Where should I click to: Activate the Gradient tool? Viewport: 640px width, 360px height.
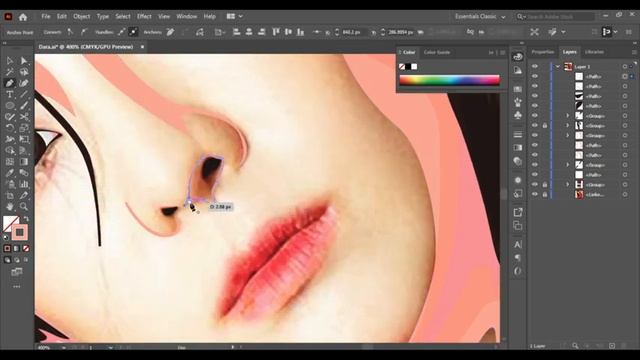[x=24, y=162]
